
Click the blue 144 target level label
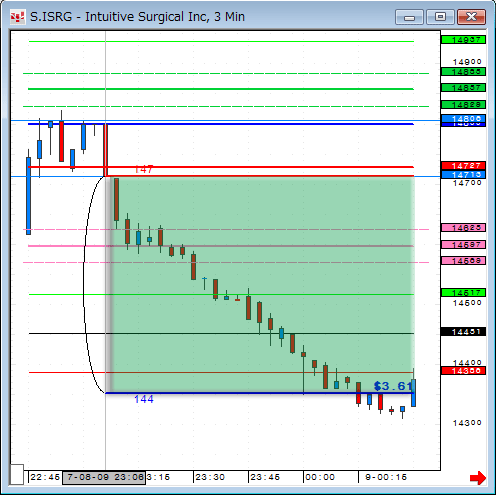click(x=144, y=399)
